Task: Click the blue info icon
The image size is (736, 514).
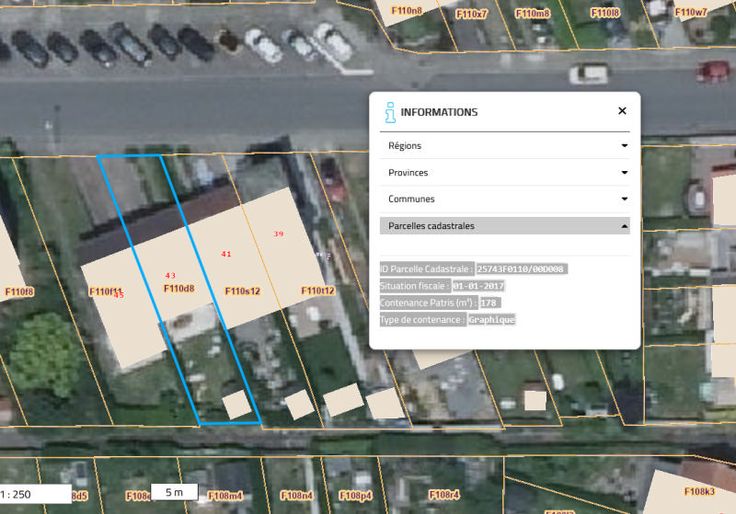Action: pyautogui.click(x=390, y=113)
